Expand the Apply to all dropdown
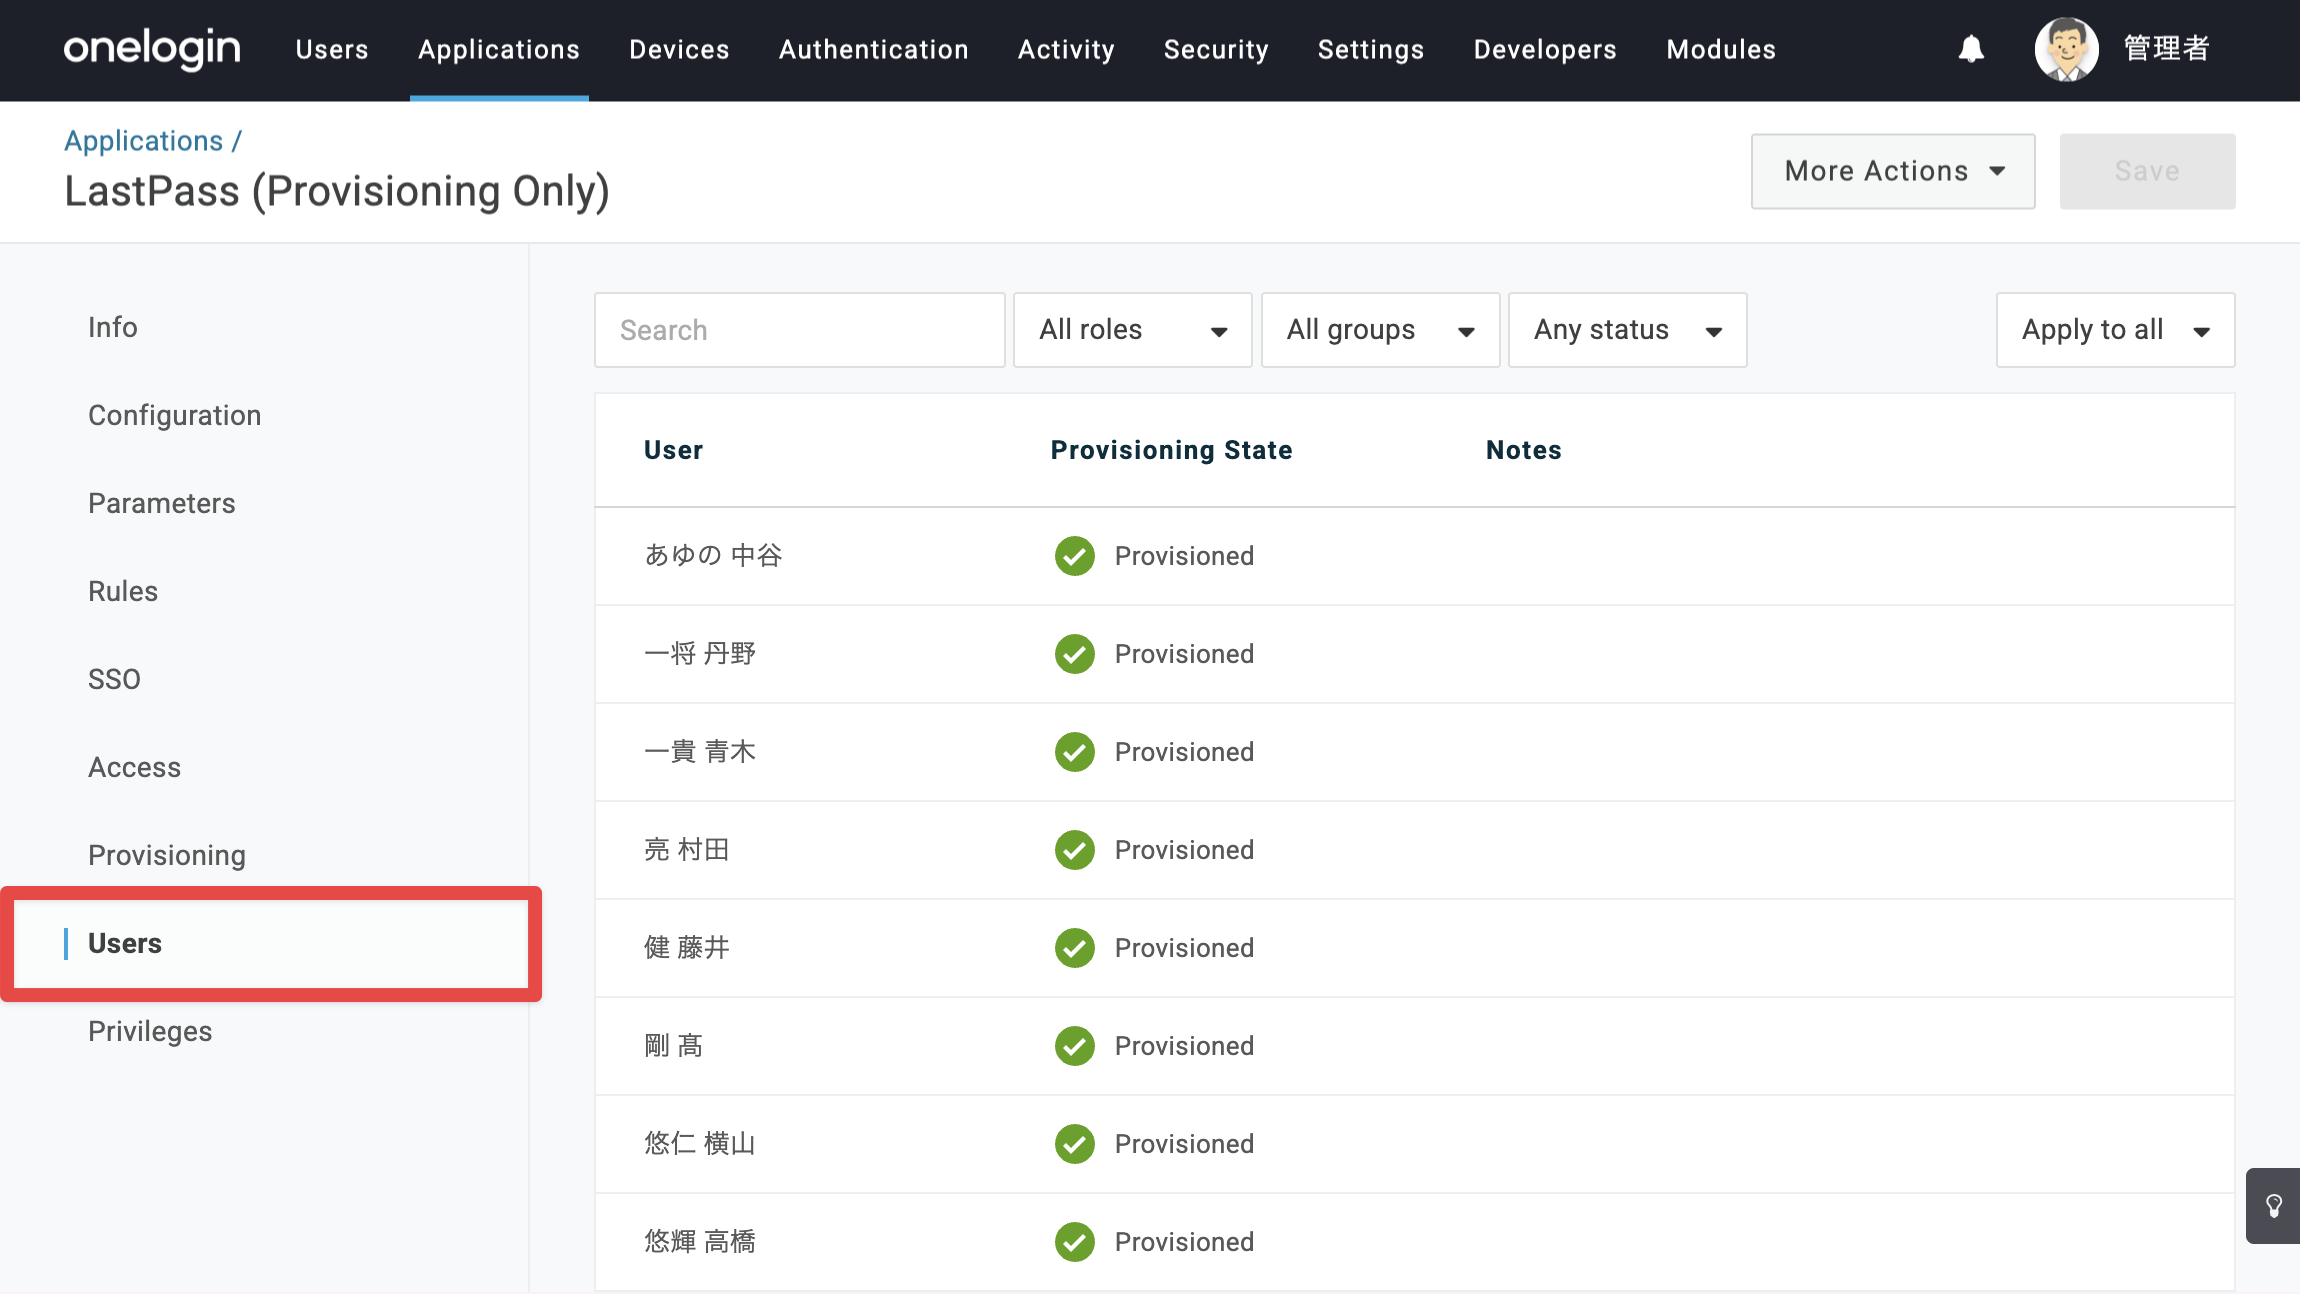This screenshot has height=1294, width=2300. tap(2115, 330)
